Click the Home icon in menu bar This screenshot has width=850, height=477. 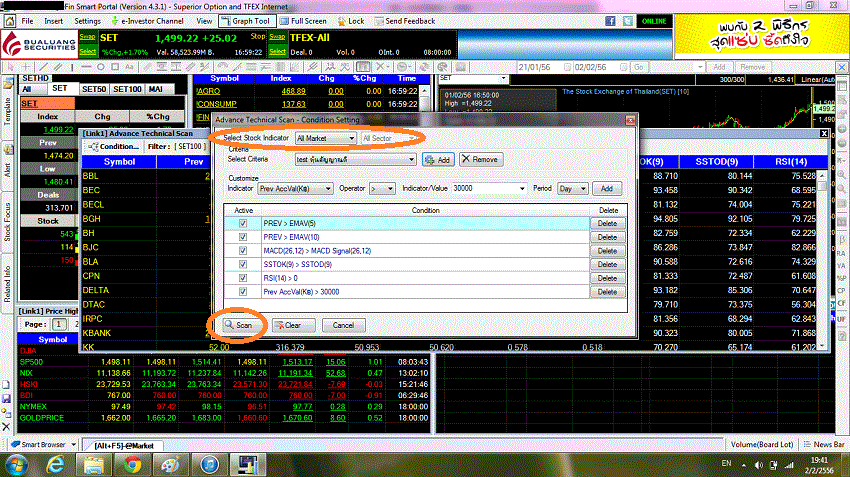pyautogui.click(x=10, y=21)
